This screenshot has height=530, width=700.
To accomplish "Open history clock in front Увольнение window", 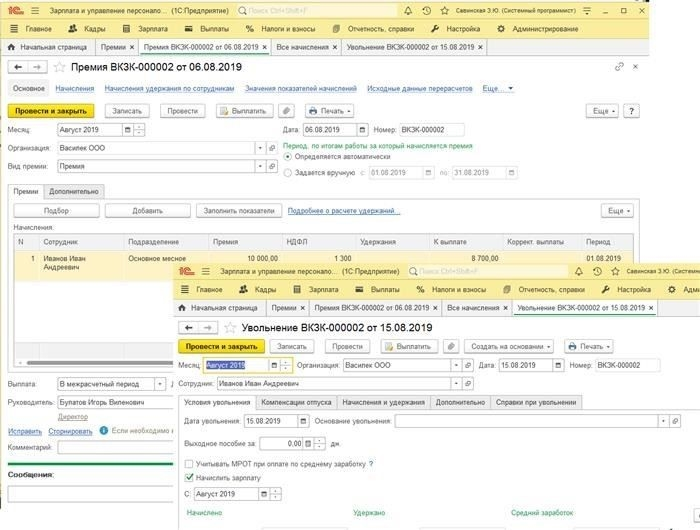I will (x=597, y=271).
